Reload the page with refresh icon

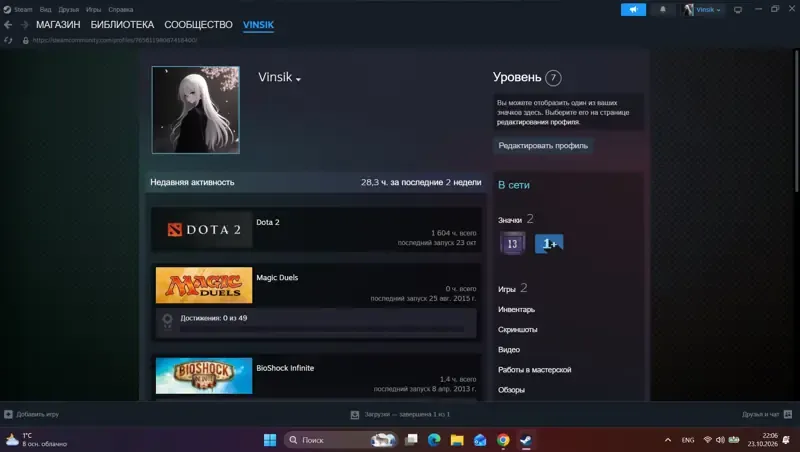[8, 40]
